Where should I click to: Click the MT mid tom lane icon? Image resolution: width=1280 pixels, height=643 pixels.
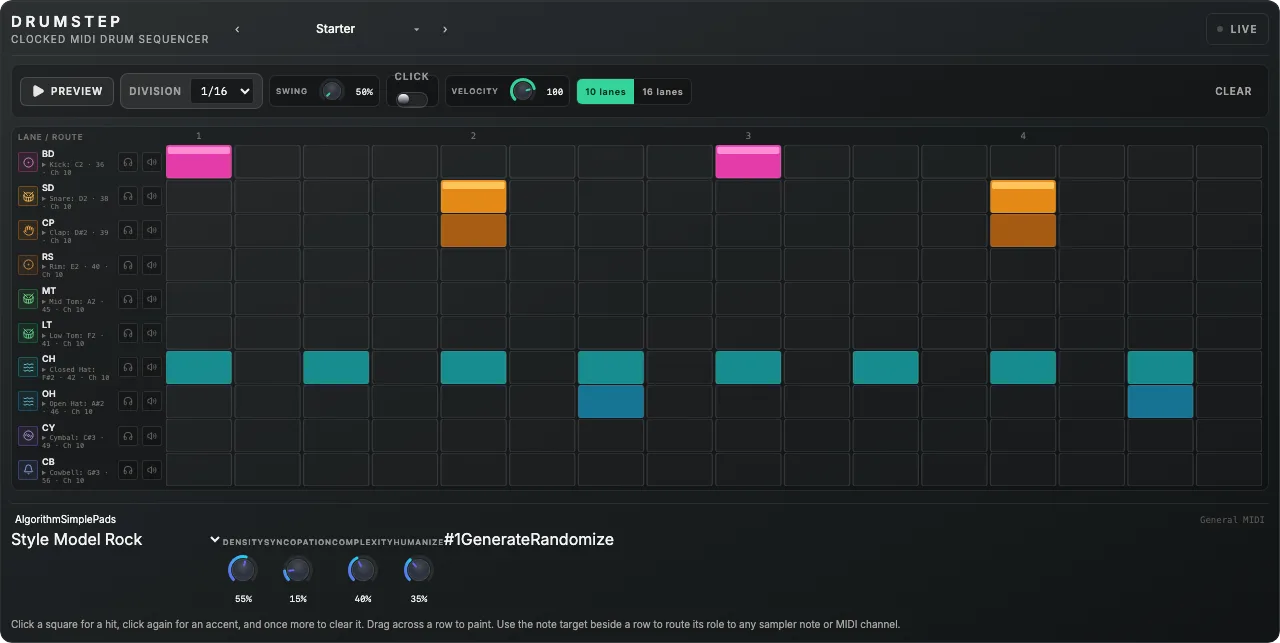pos(28,298)
